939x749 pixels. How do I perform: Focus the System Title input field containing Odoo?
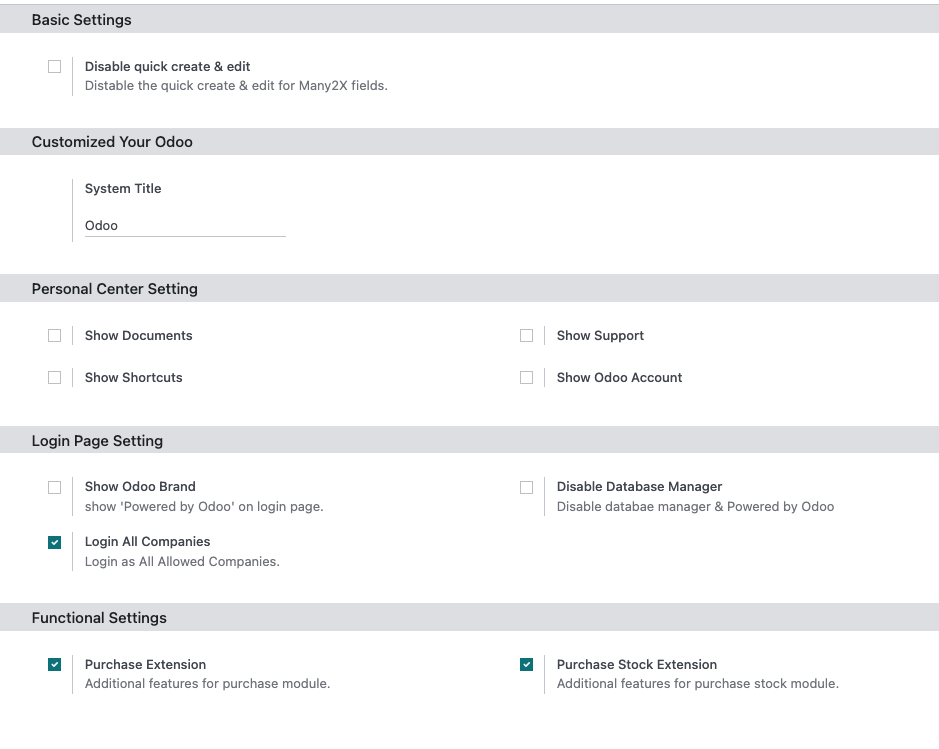185,226
